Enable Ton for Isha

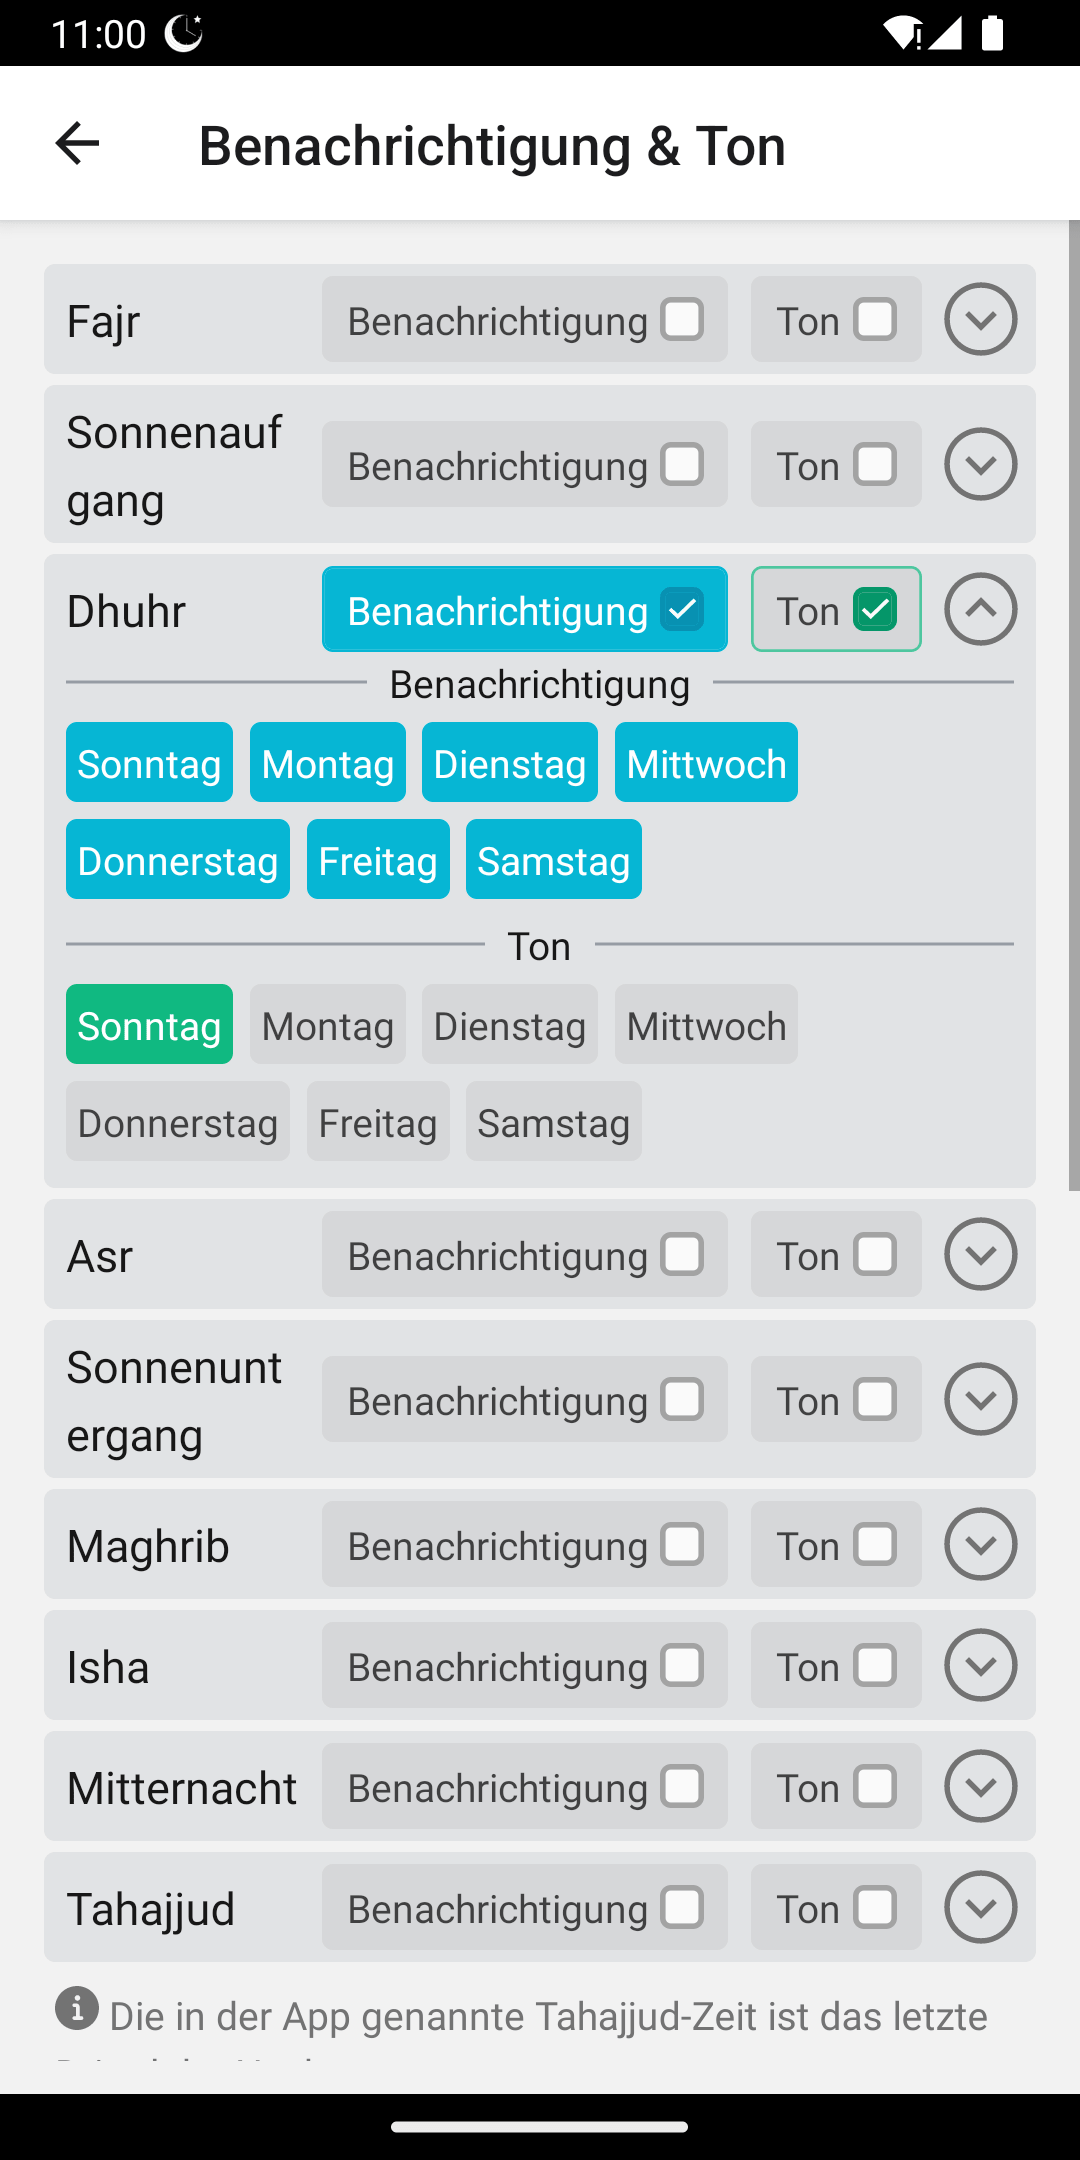click(875, 1666)
